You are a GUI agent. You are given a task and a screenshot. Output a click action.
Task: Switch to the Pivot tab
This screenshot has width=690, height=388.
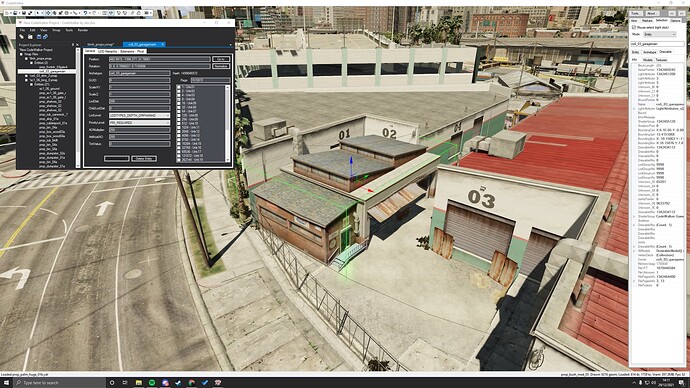pos(141,51)
